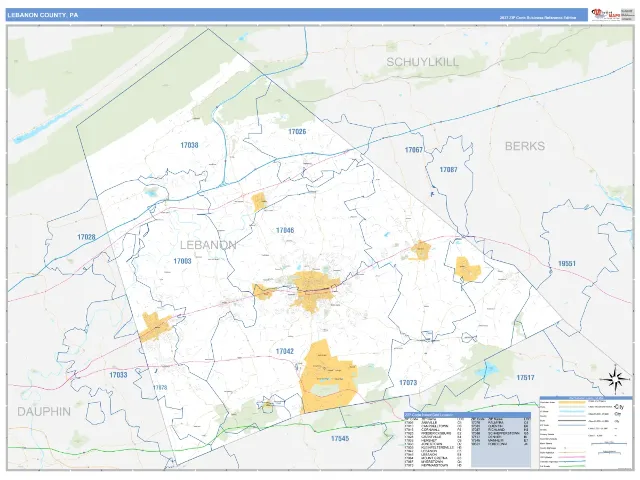Click the orange area inside the 17087 outlined region

(x=468, y=269)
